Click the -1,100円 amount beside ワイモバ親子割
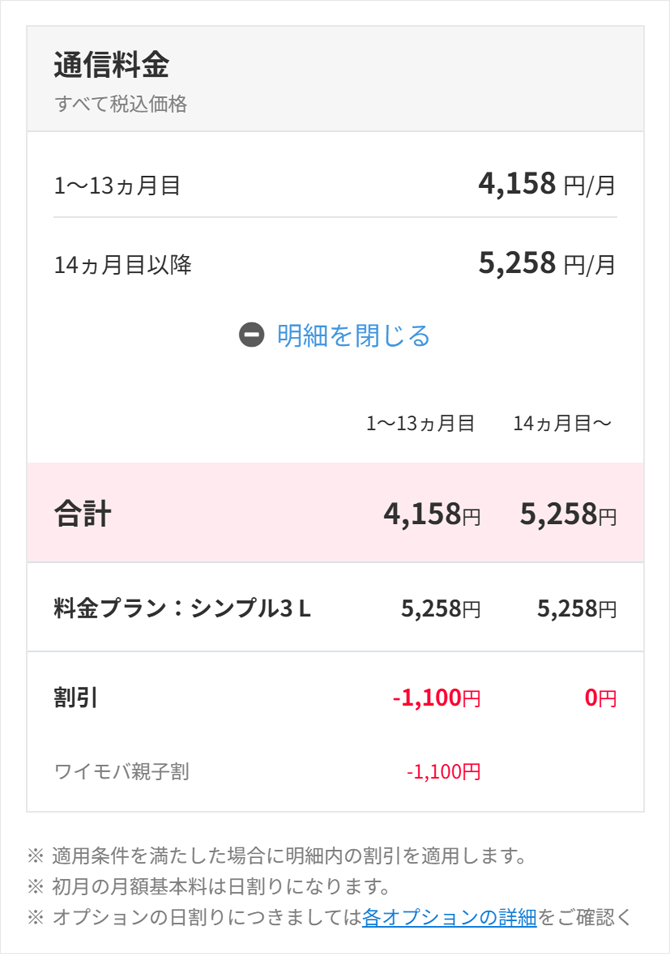670x954 pixels. (x=443, y=771)
